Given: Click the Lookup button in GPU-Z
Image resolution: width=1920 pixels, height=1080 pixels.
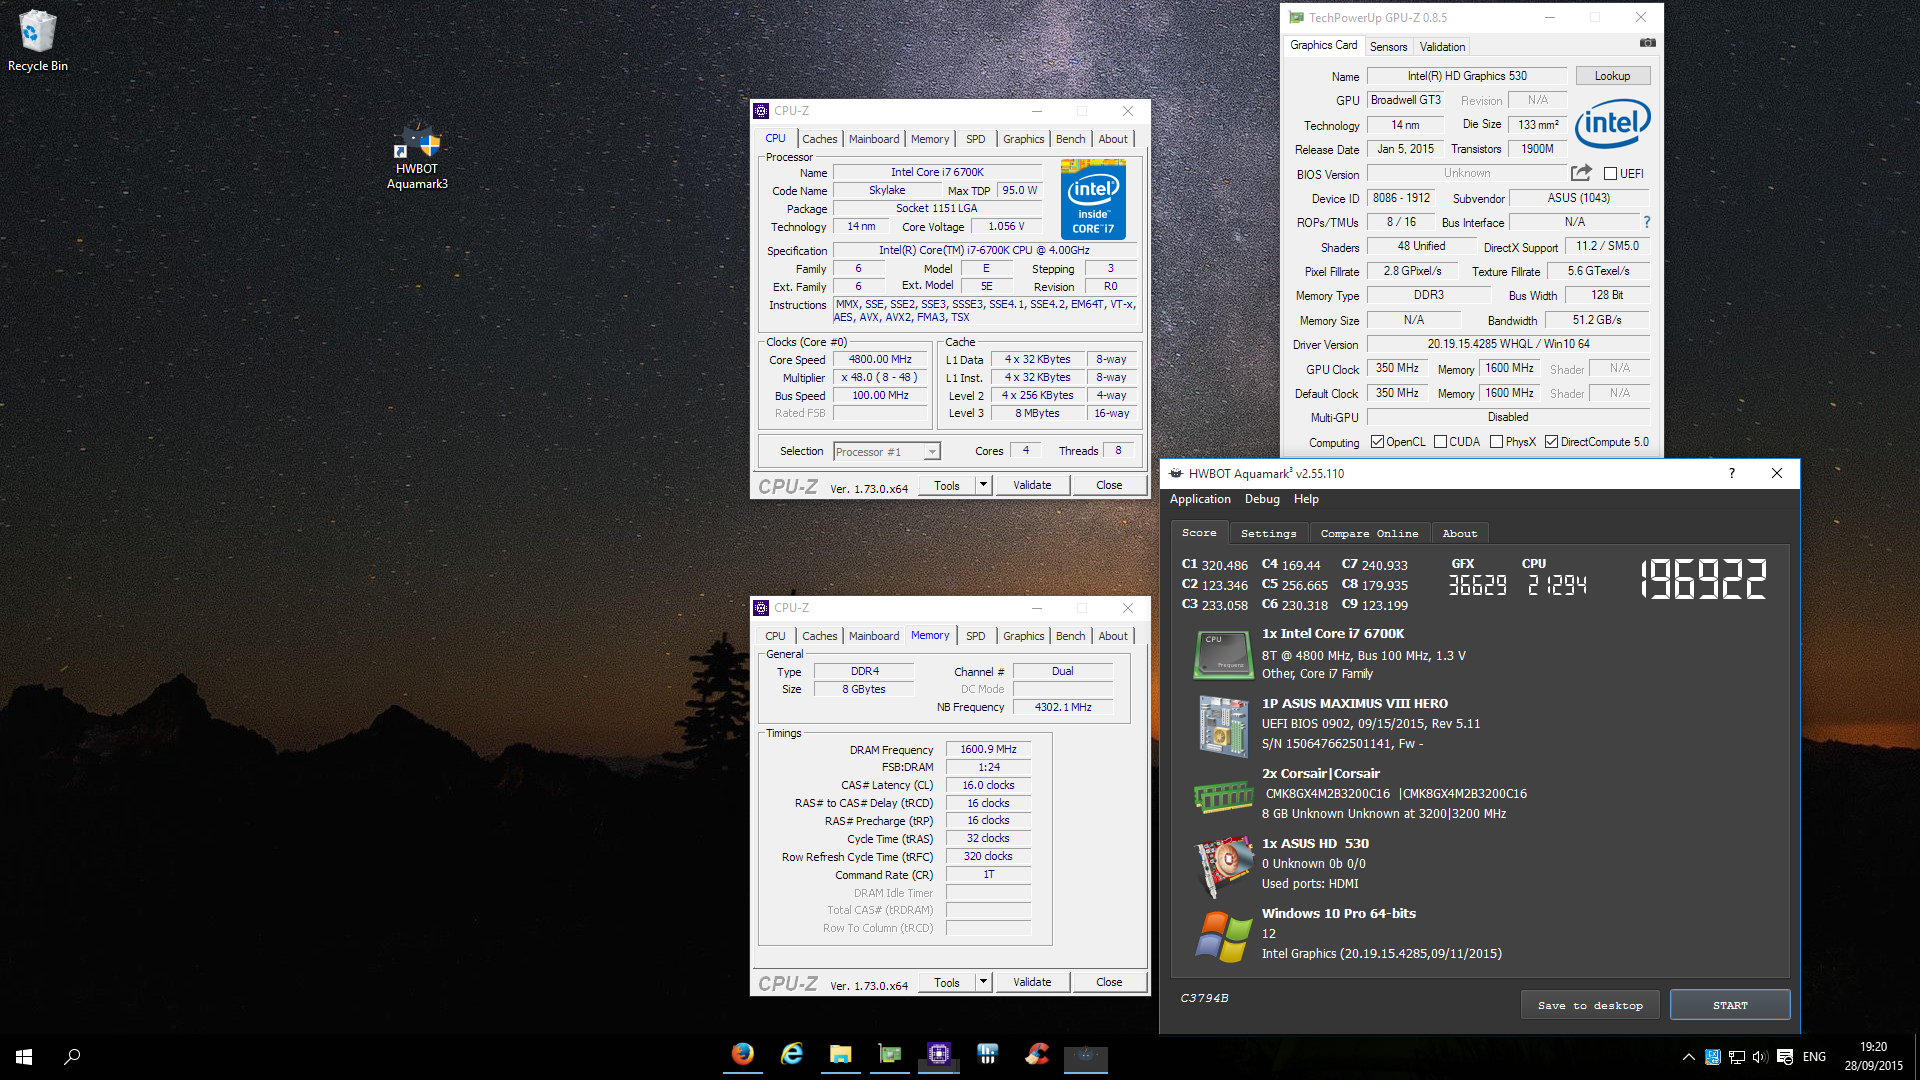Looking at the screenshot, I should (x=1612, y=76).
